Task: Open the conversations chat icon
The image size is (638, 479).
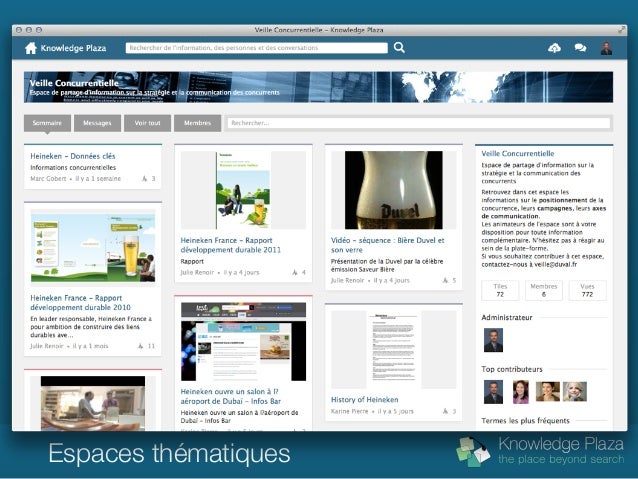Action: click(x=580, y=48)
